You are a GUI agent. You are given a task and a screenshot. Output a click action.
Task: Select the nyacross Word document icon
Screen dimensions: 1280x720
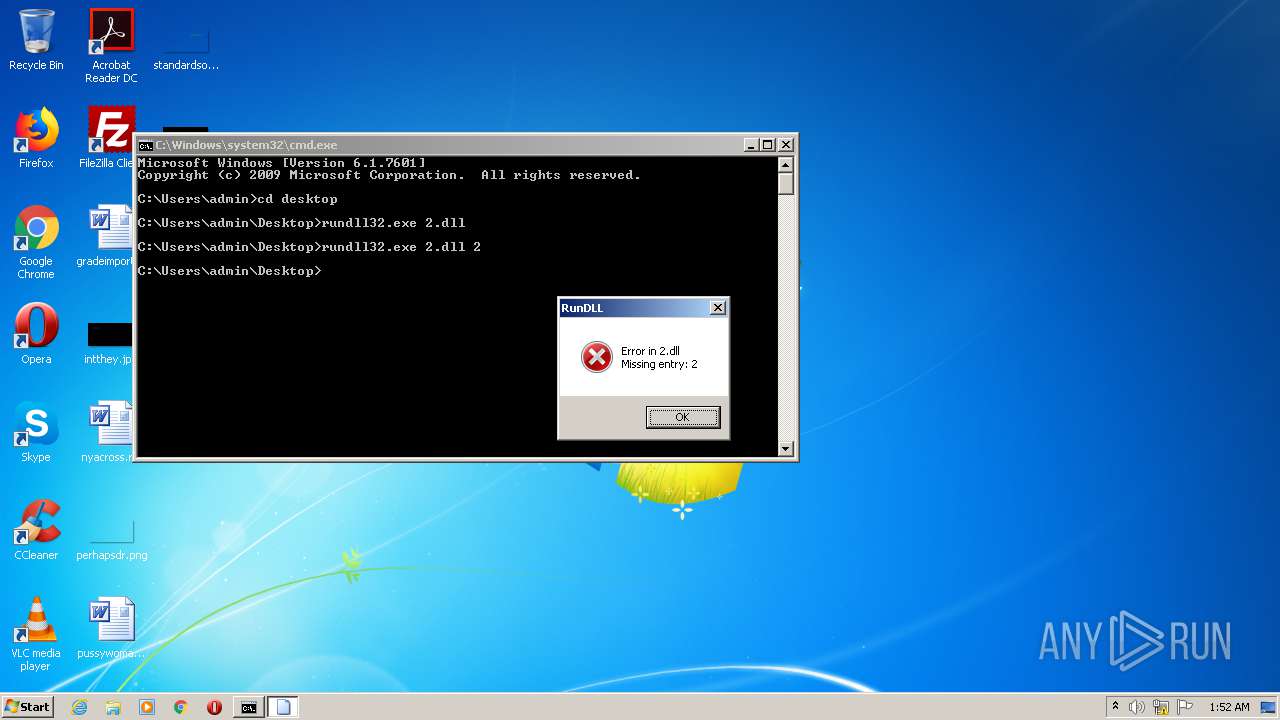coord(108,432)
